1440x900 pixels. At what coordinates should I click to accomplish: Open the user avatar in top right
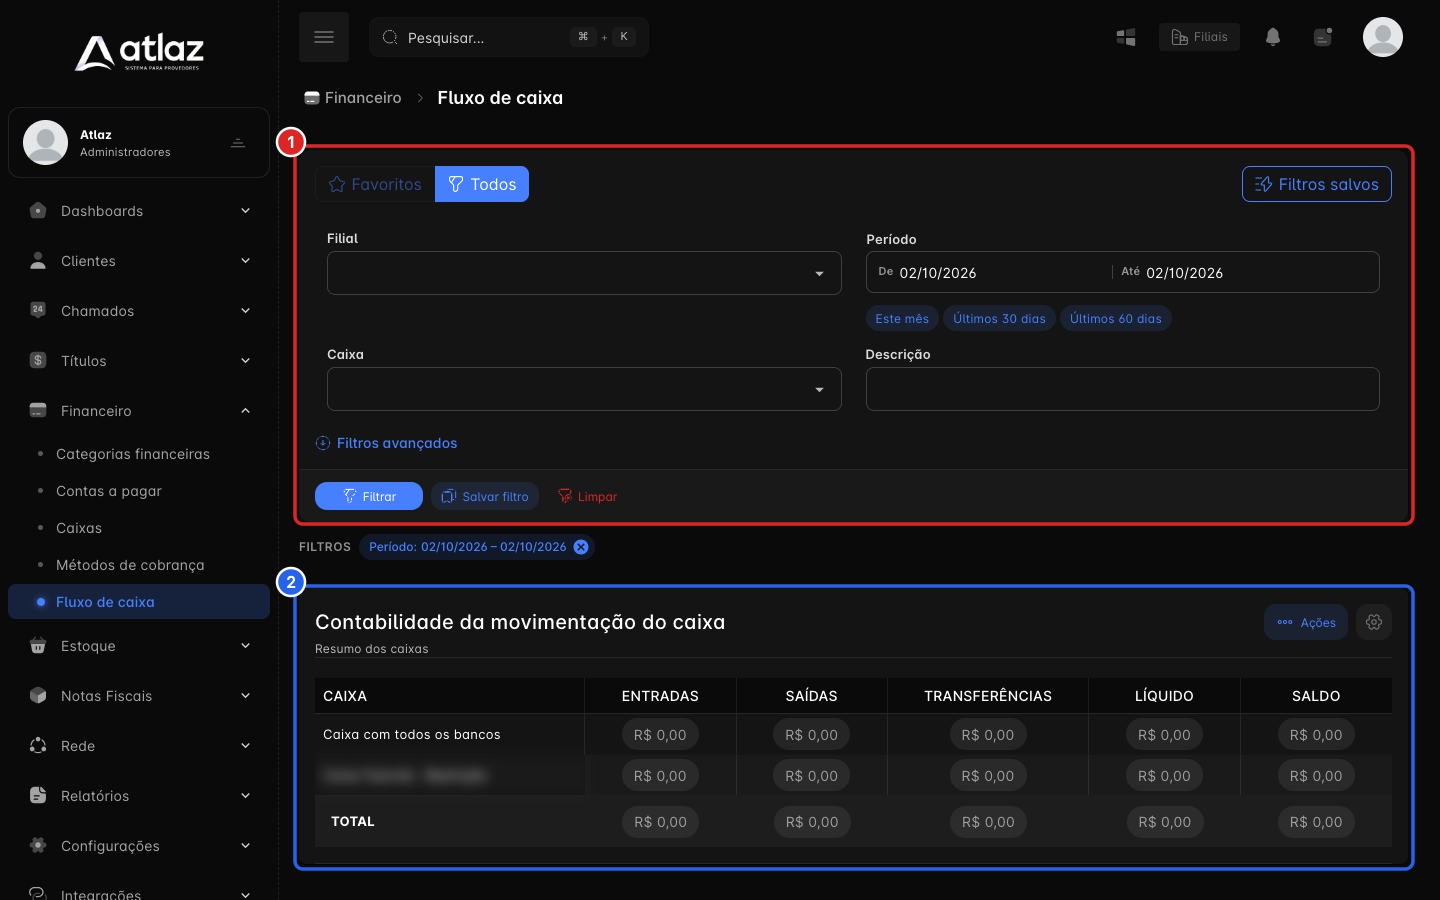coord(1383,37)
